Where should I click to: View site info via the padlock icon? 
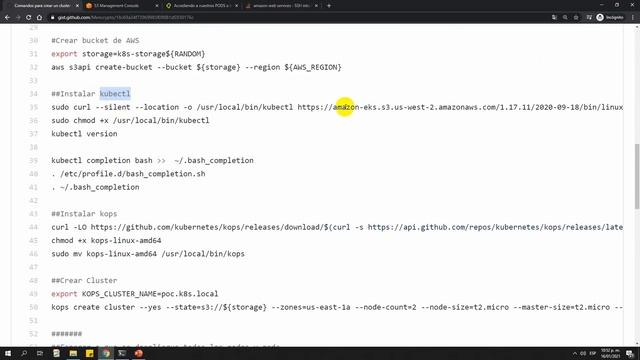[x=53, y=18]
